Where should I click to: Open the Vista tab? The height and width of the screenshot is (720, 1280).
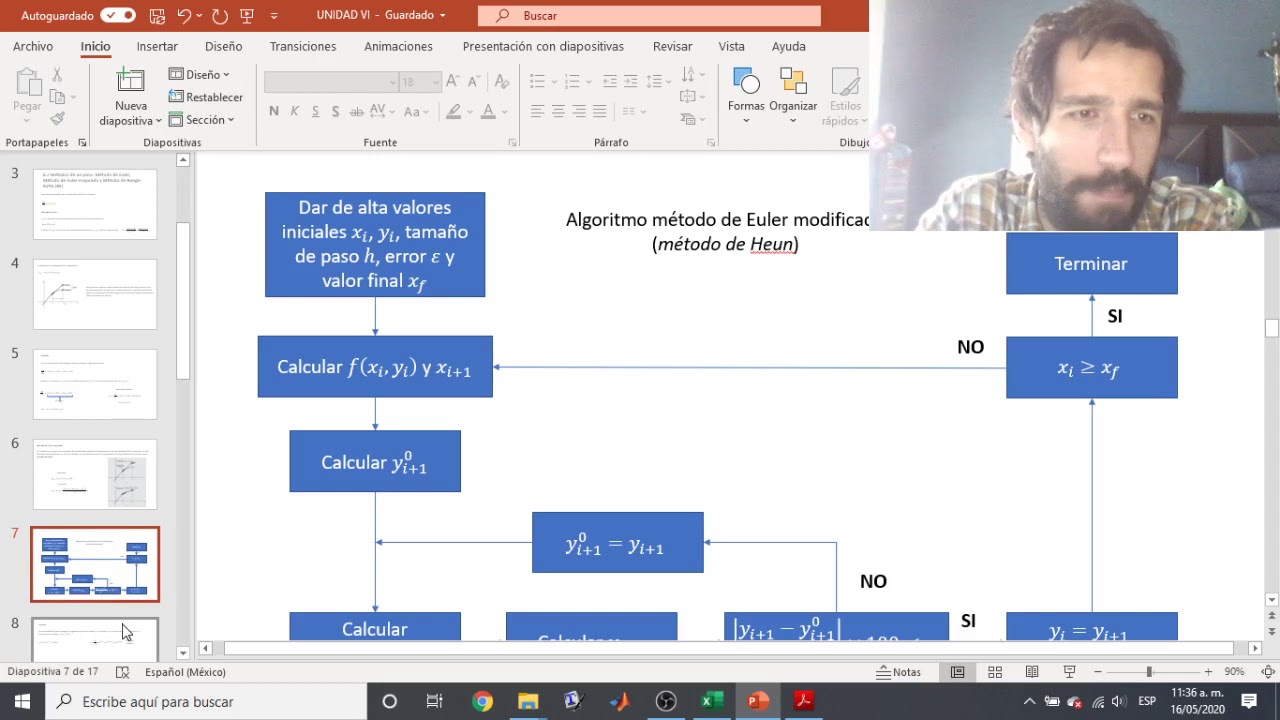731,46
